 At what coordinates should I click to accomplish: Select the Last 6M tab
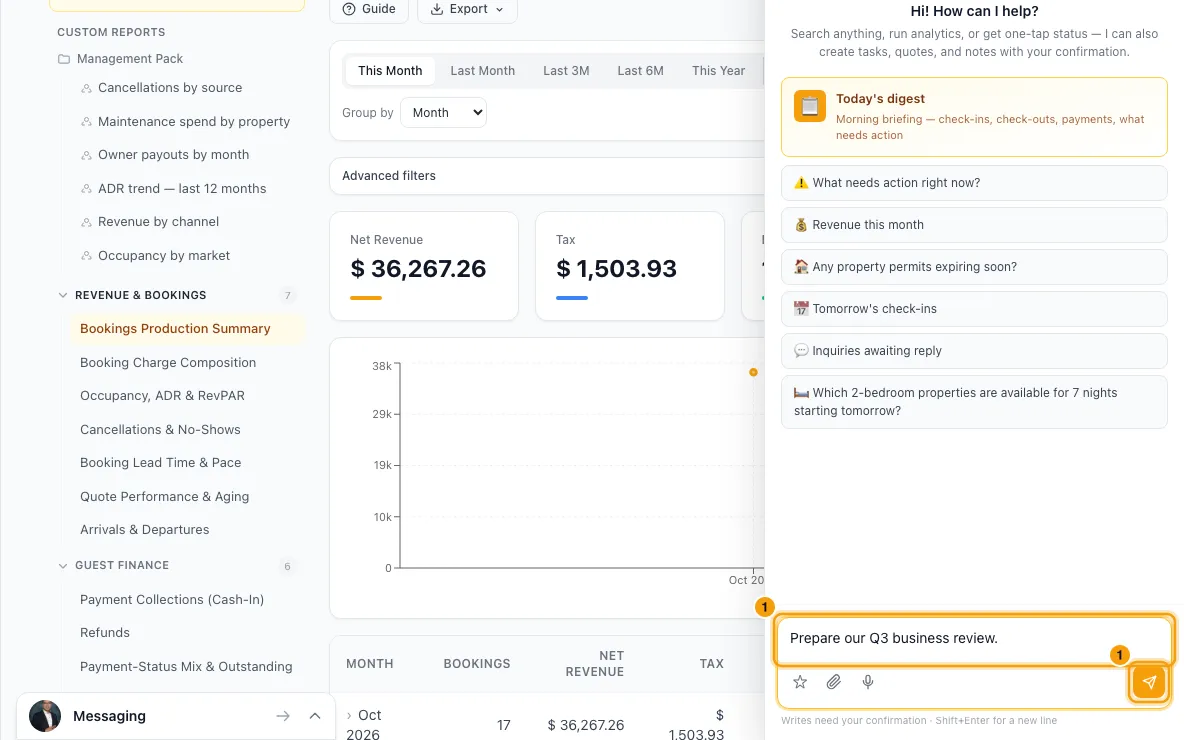click(x=640, y=71)
